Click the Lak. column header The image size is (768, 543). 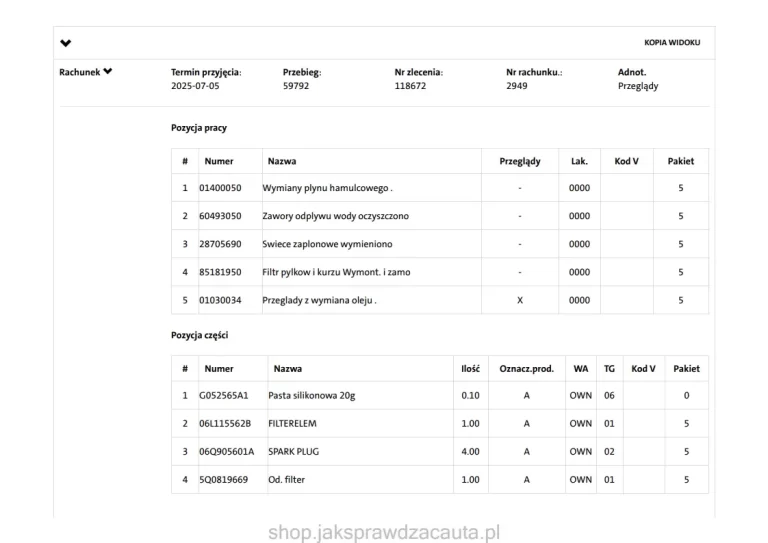[579, 161]
